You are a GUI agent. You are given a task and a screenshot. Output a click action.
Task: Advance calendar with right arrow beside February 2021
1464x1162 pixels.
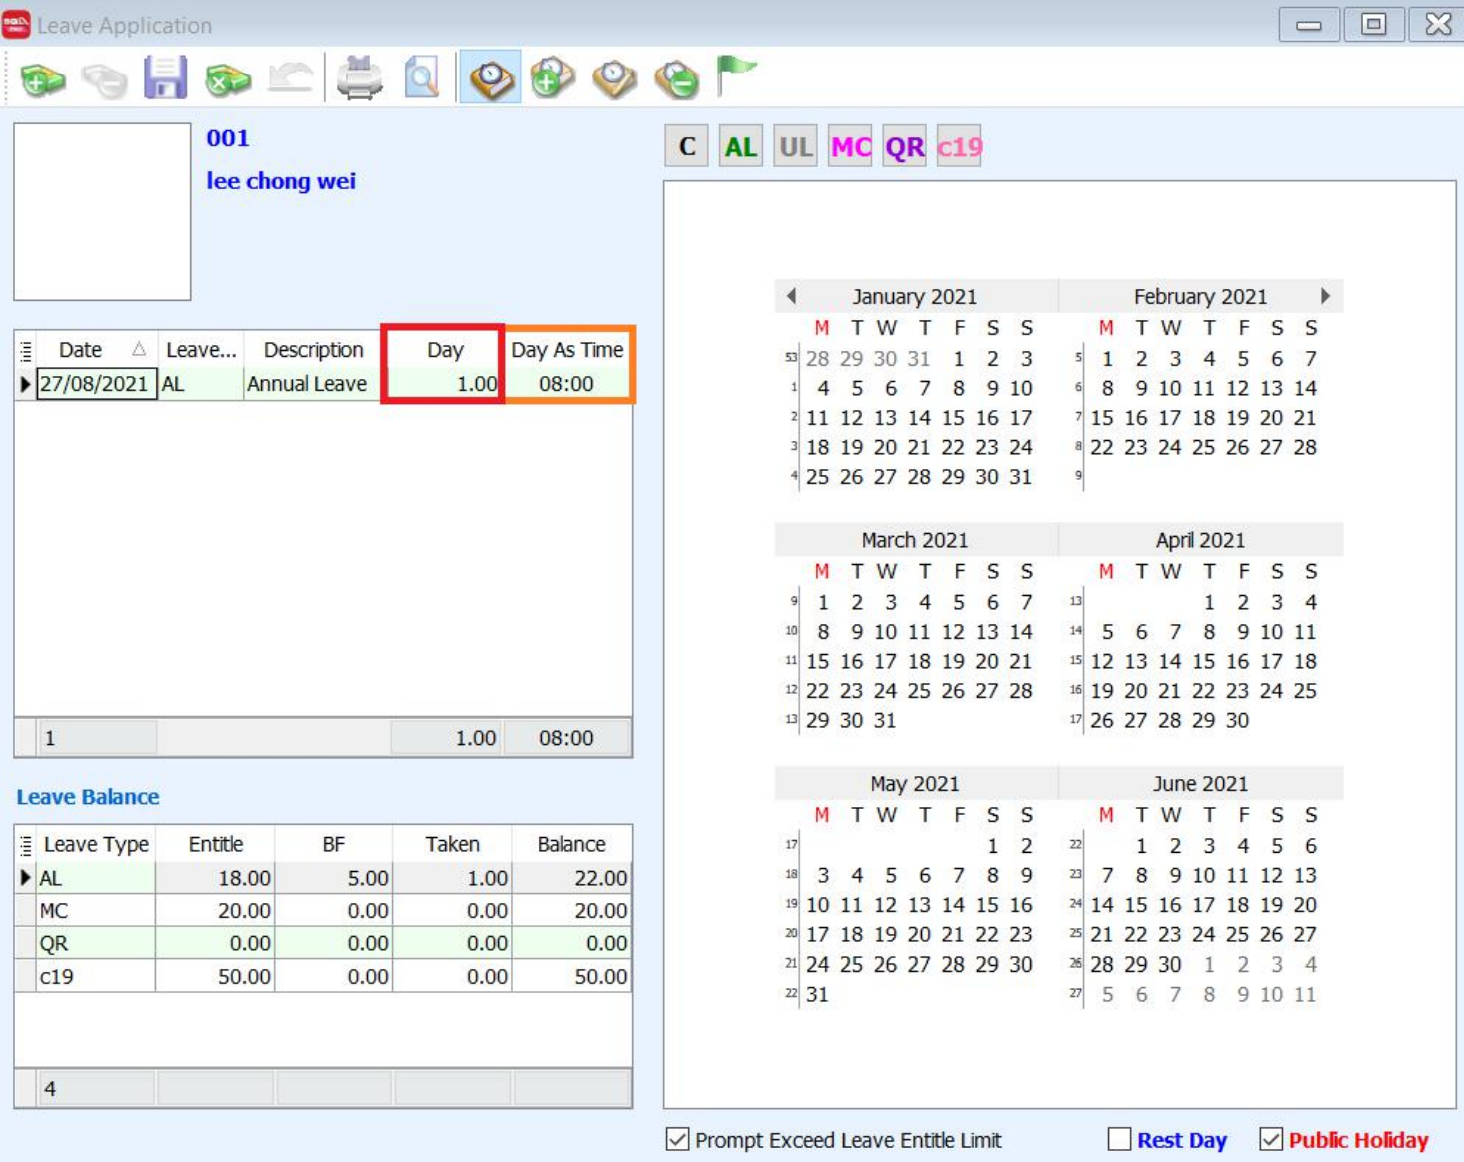[1325, 296]
